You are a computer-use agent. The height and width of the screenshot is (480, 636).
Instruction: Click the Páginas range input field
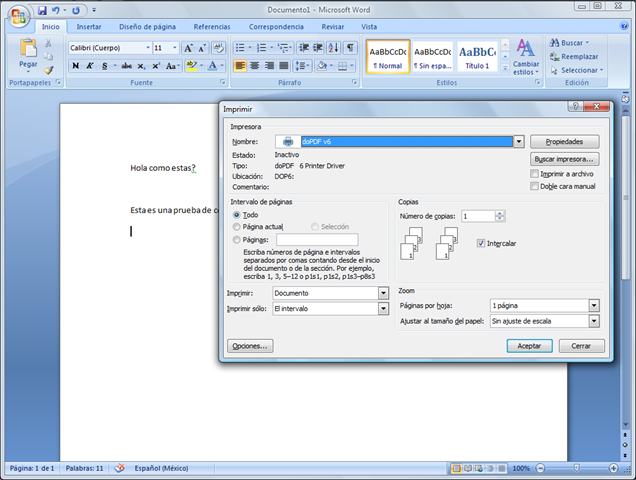(317, 240)
